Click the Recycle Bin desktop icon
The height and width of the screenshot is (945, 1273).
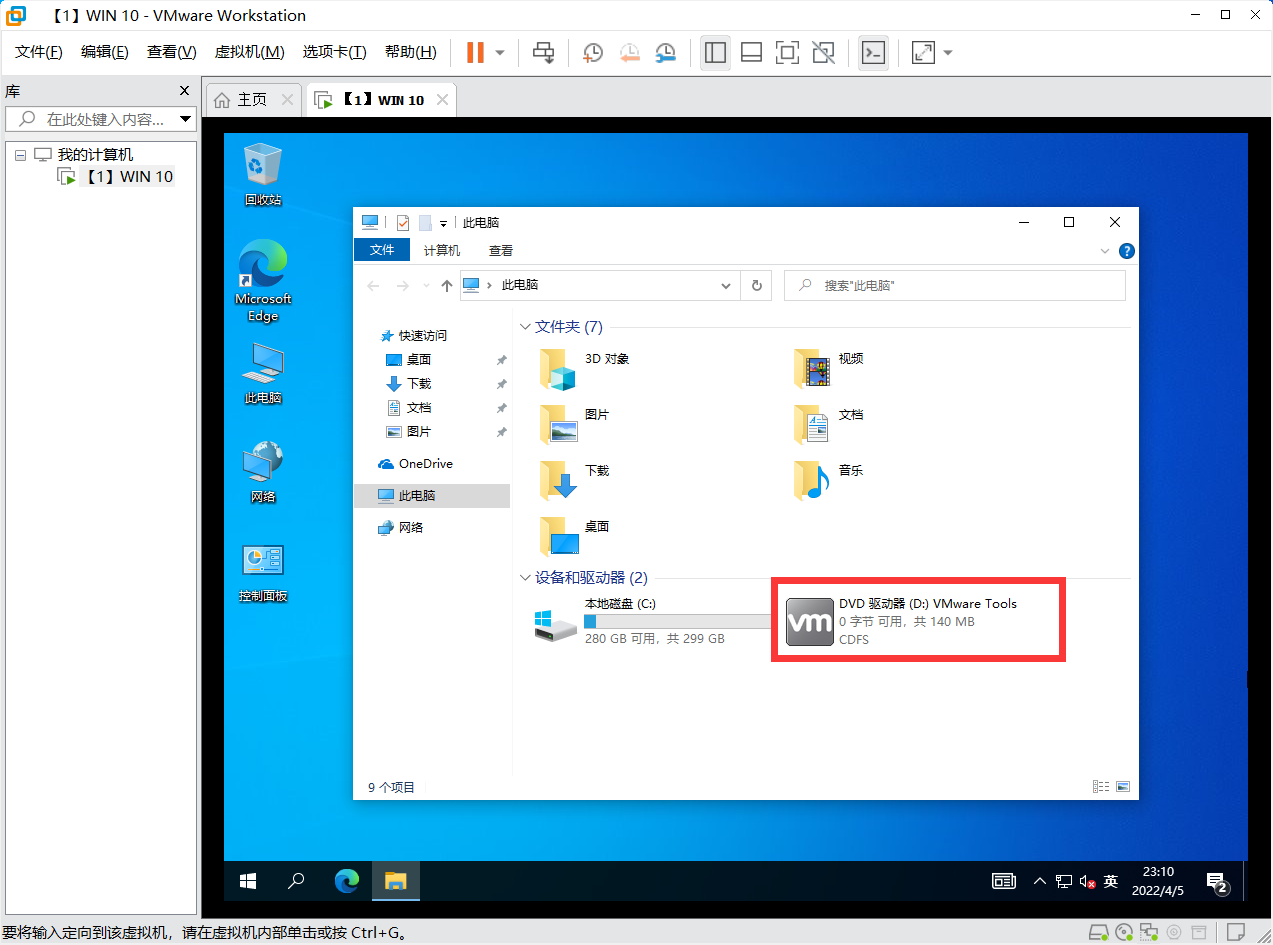(x=263, y=174)
